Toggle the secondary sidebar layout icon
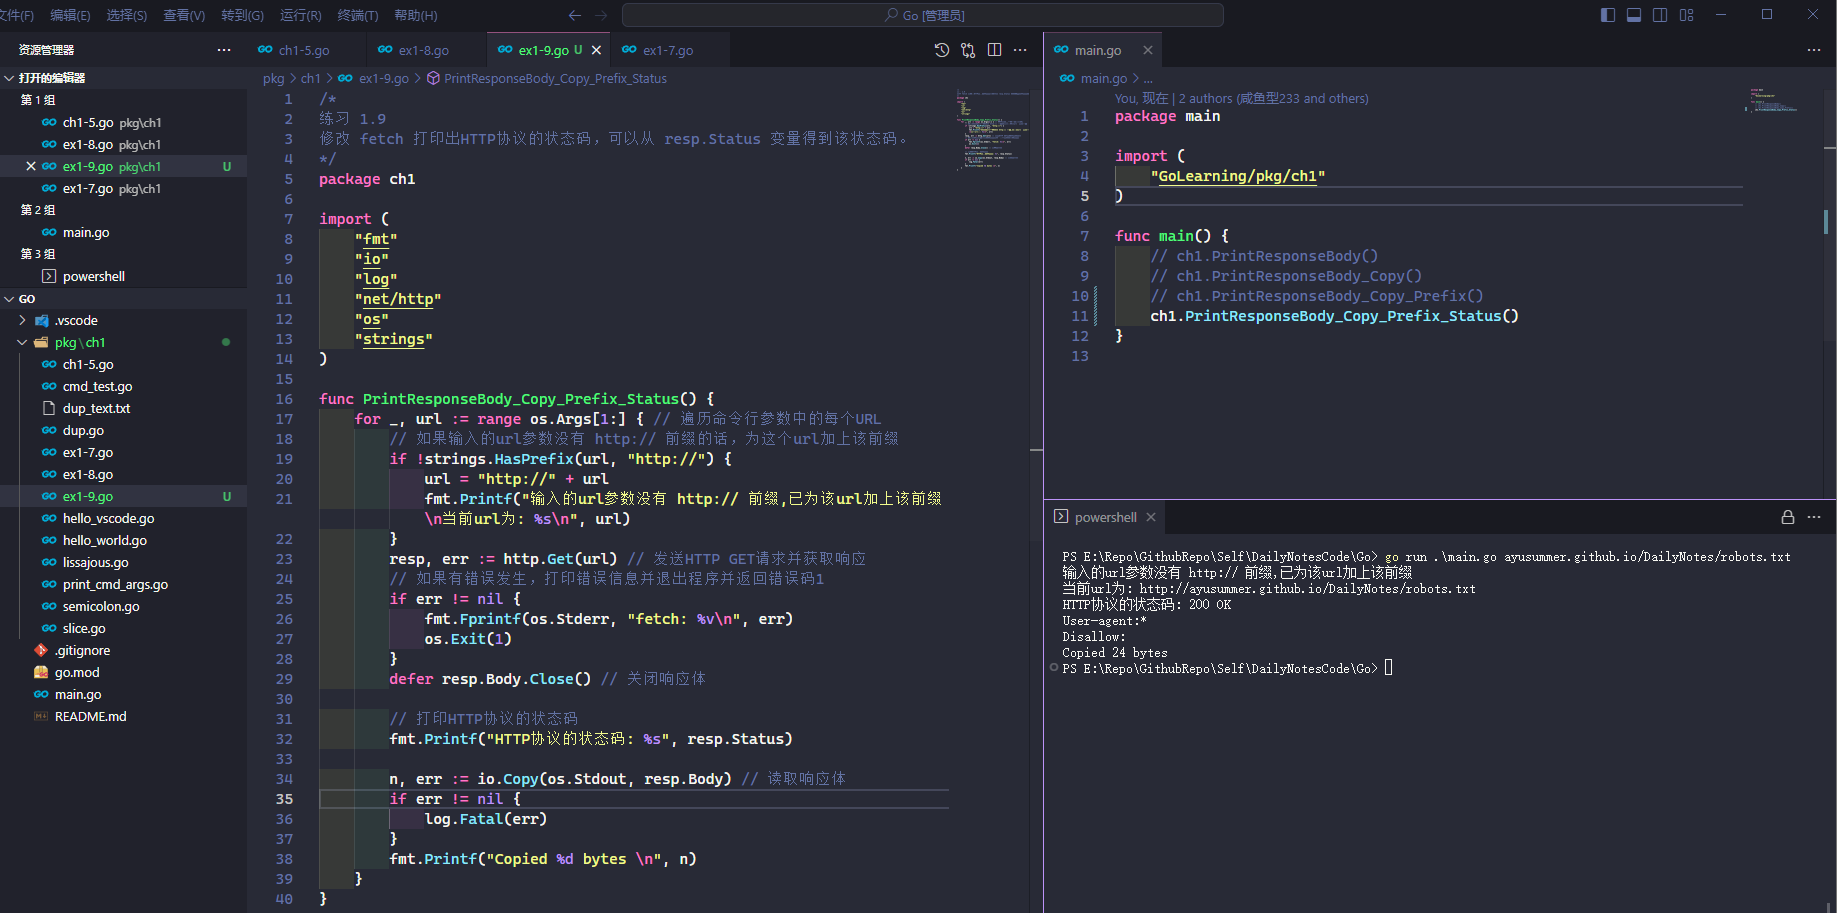This screenshot has width=1837, height=913. [x=1660, y=15]
